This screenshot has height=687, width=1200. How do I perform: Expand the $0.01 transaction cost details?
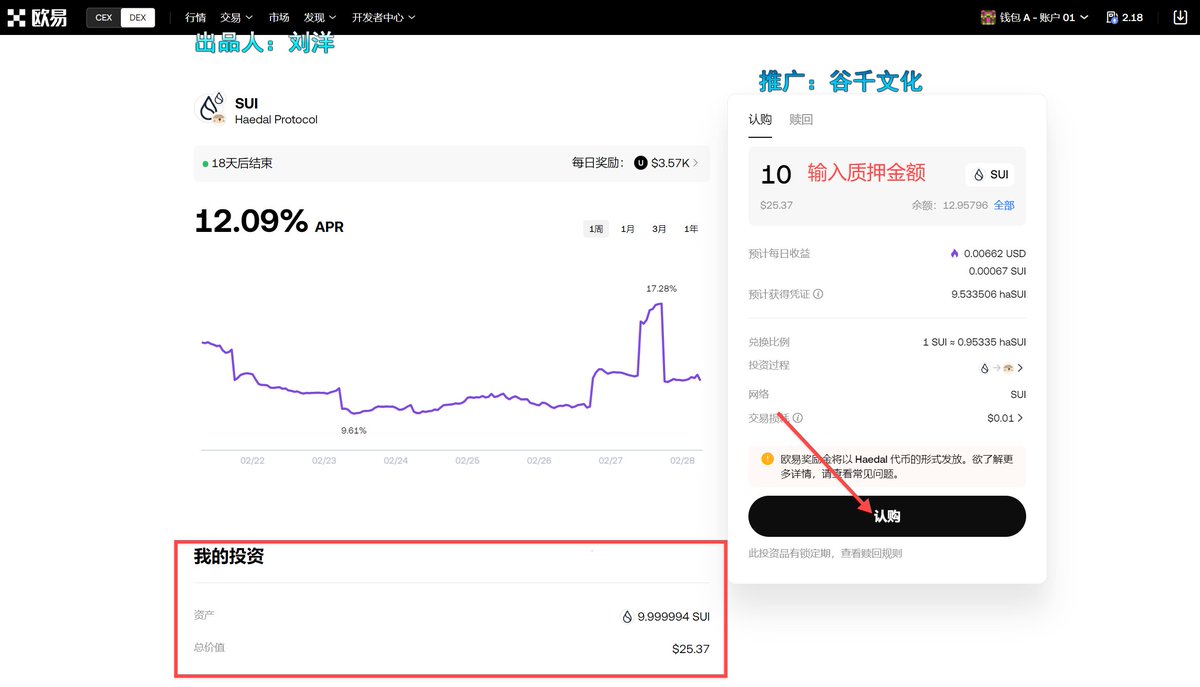point(1006,419)
